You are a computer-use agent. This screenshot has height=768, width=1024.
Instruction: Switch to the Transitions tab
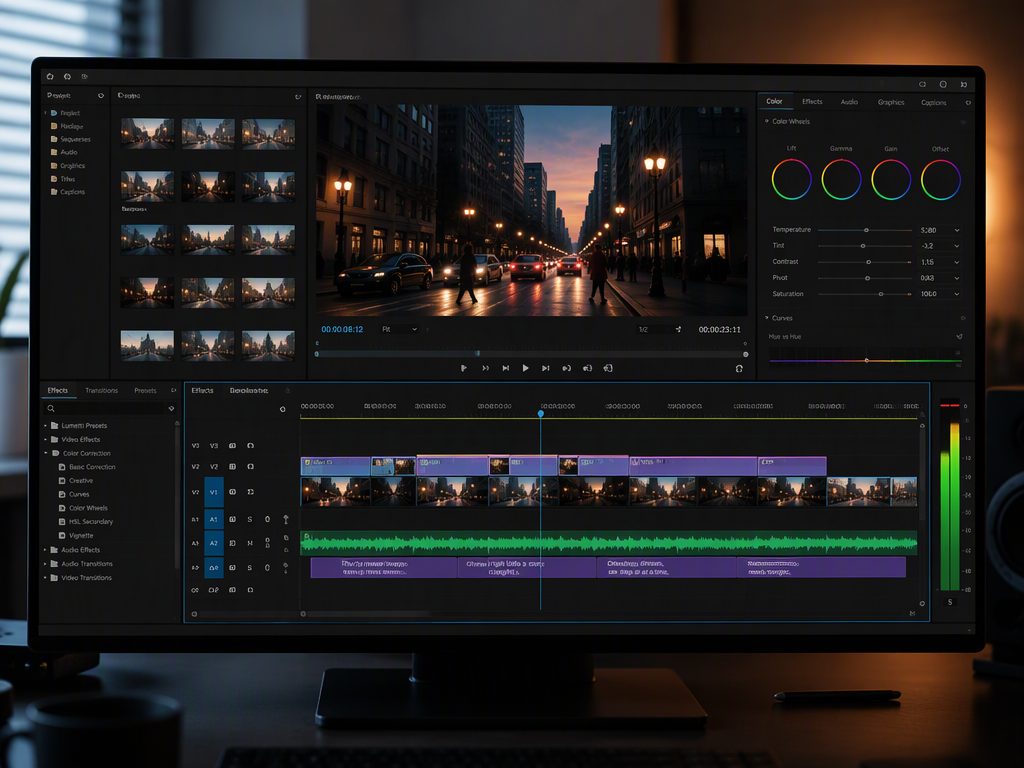point(101,391)
